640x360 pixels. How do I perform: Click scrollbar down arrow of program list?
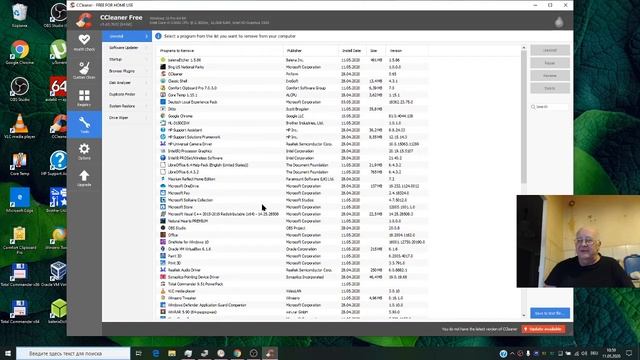[x=524, y=315]
